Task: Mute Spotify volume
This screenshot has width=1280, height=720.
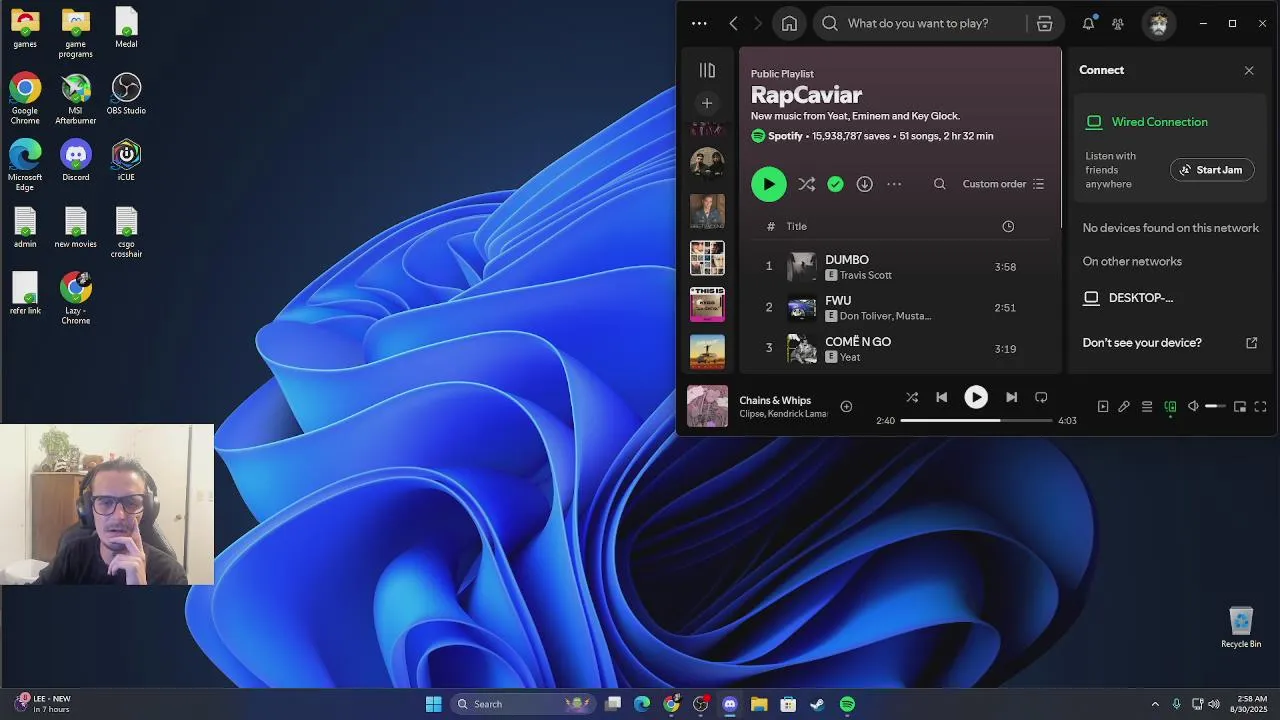Action: [x=1193, y=407]
